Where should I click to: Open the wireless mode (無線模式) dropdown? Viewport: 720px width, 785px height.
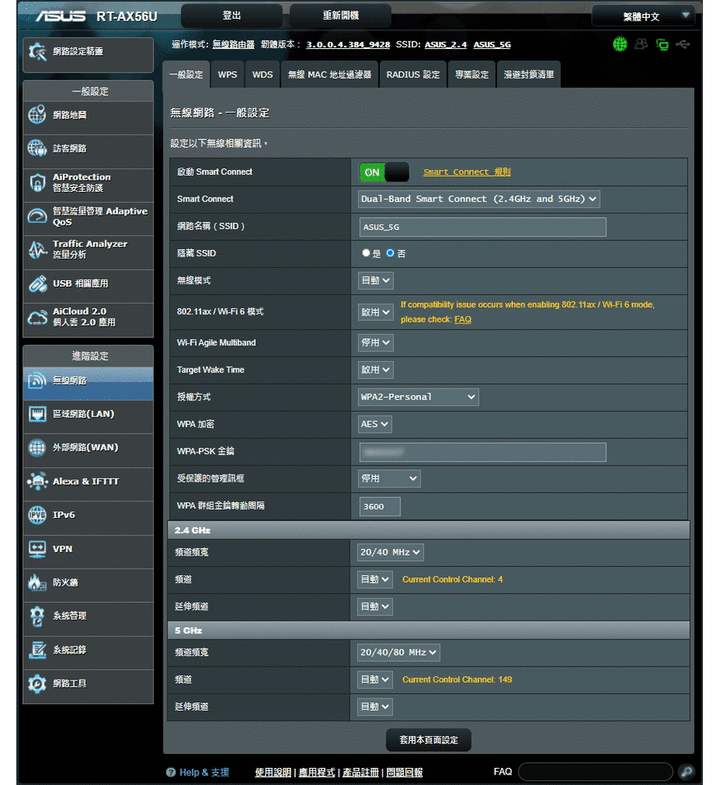(376, 280)
